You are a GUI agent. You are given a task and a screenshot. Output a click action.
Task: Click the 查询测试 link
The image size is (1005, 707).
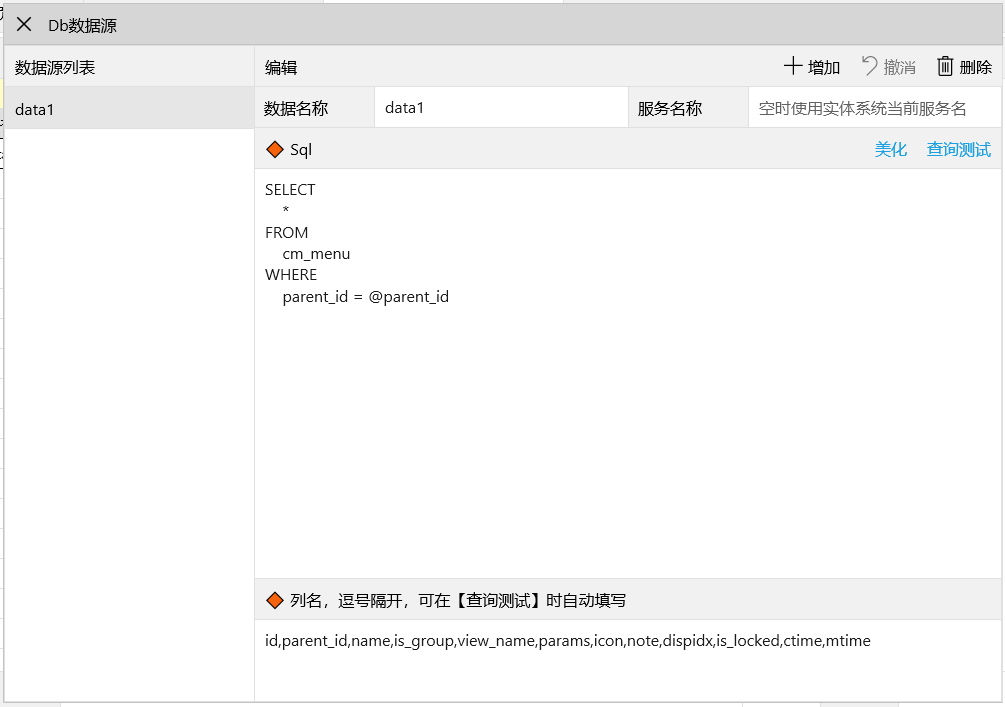[958, 149]
